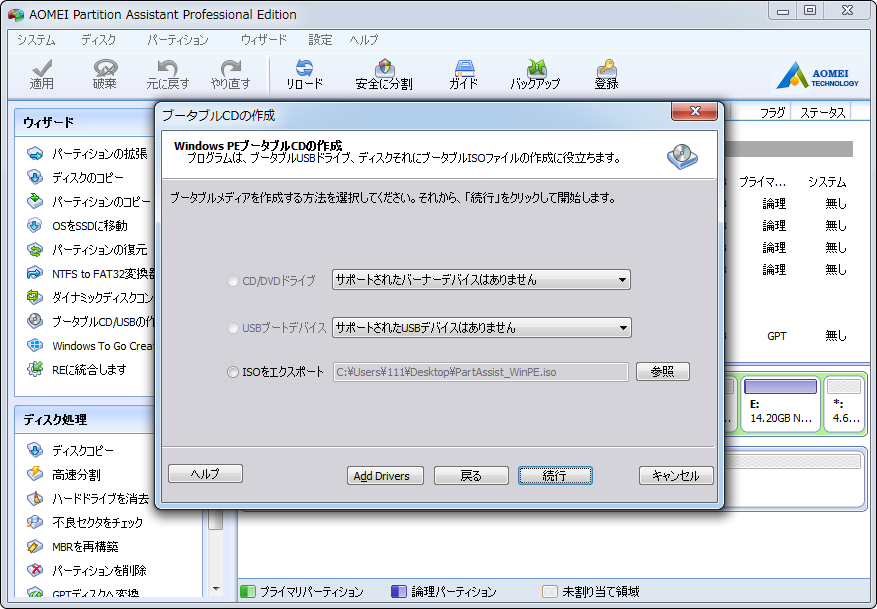Image resolution: width=877 pixels, height=609 pixels.
Task: Click the ディスクコピー disk operation icon
Action: click(35, 450)
